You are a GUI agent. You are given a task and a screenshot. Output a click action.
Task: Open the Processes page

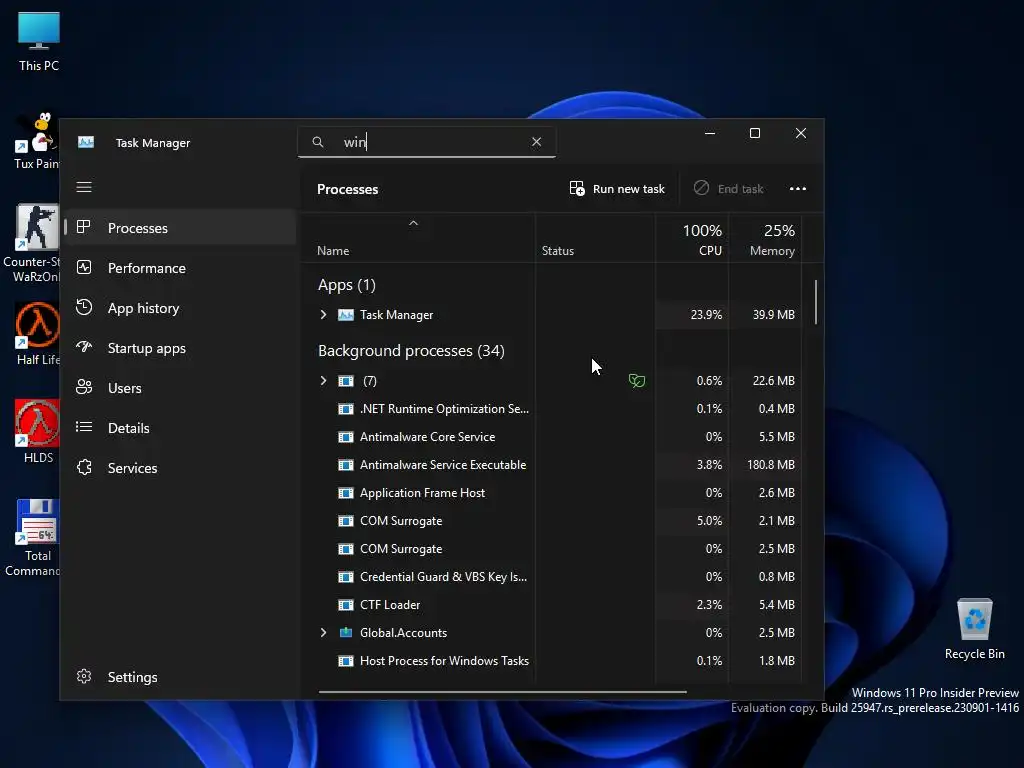click(181, 228)
